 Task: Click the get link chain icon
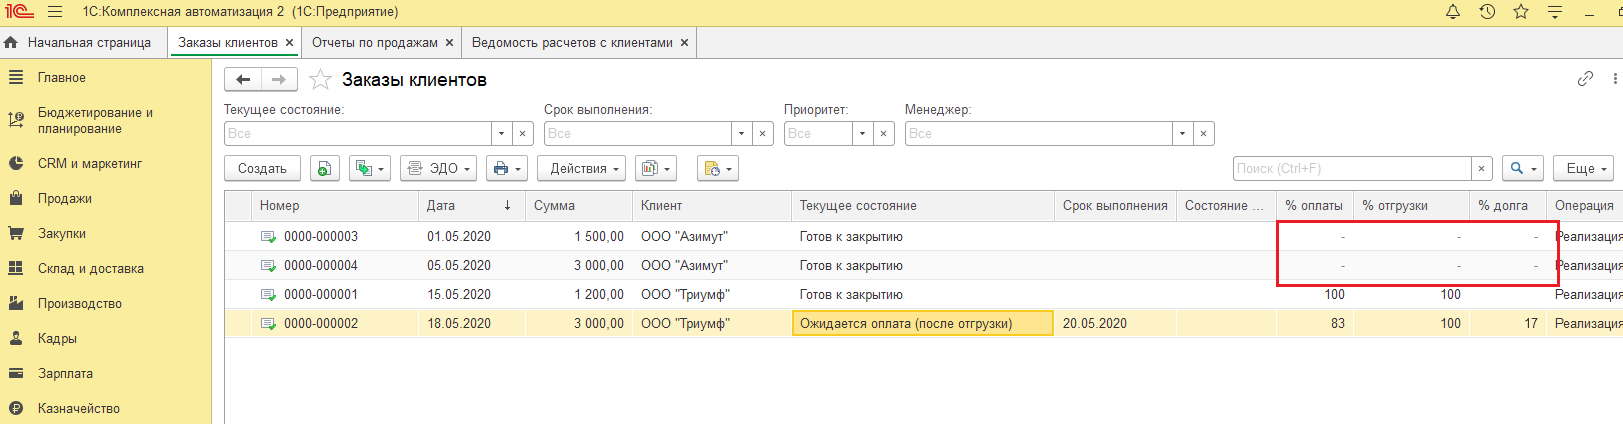(x=1585, y=79)
